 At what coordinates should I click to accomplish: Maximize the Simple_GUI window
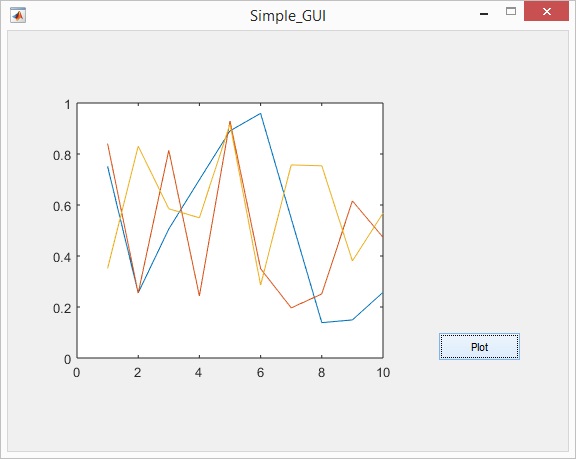pyautogui.click(x=511, y=11)
